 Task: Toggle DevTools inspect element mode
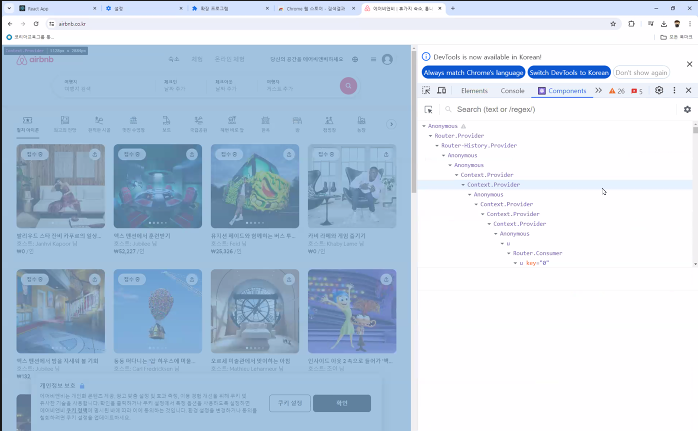coord(426,90)
